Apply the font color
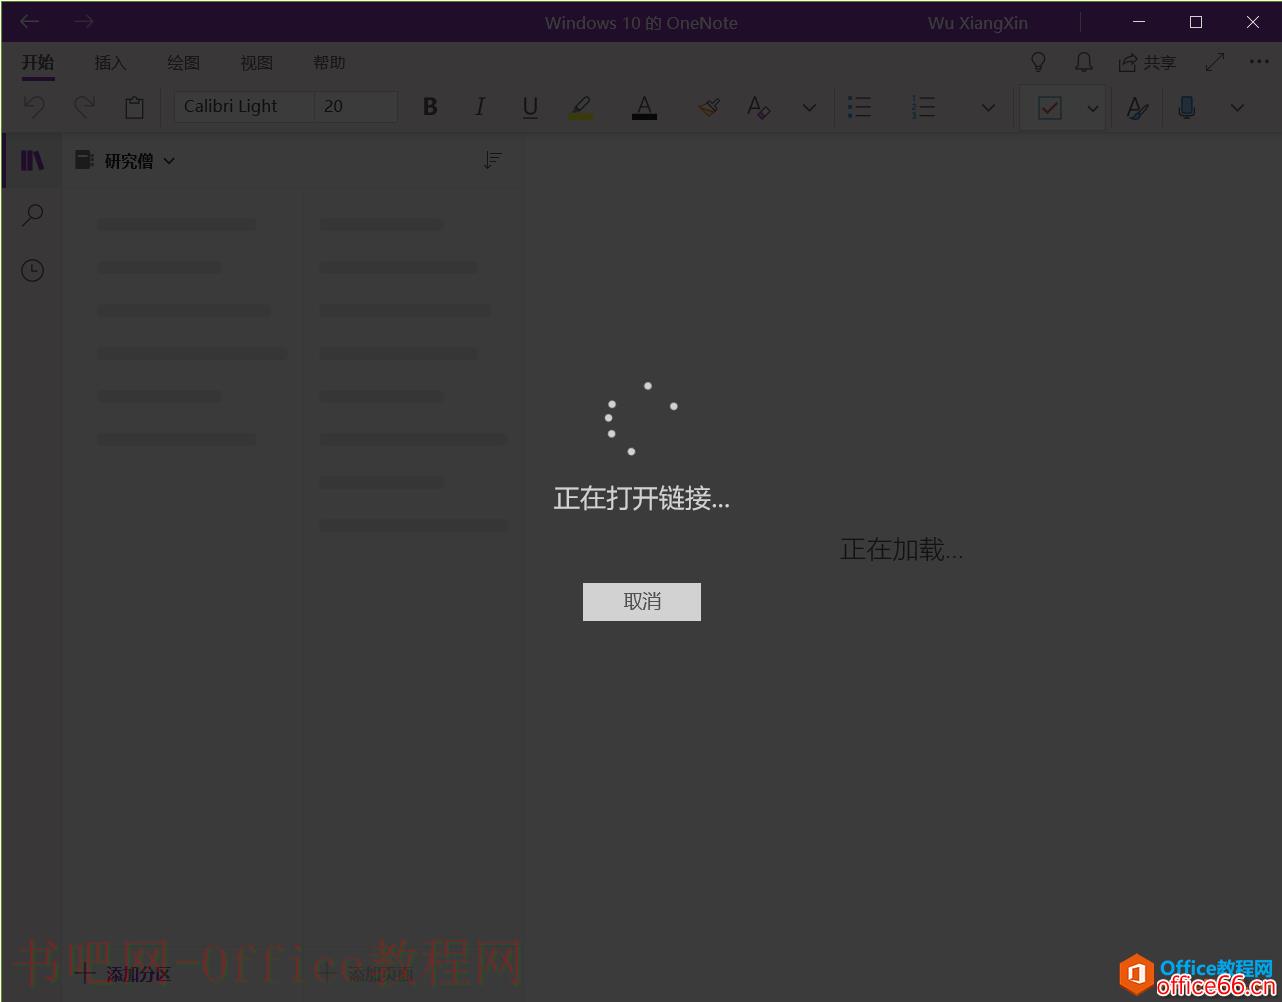This screenshot has width=1282, height=1002. [644, 107]
